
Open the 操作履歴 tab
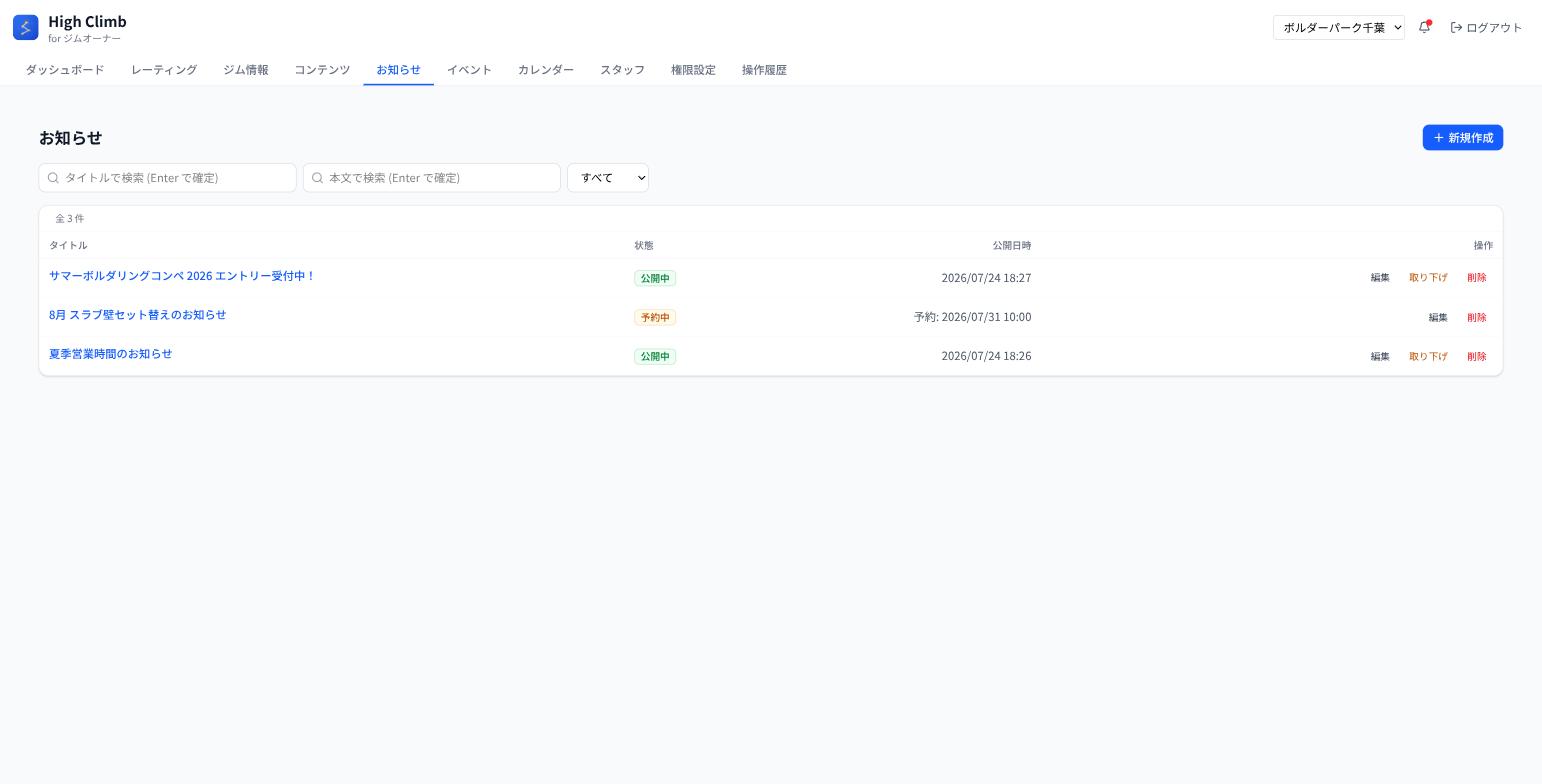[764, 70]
